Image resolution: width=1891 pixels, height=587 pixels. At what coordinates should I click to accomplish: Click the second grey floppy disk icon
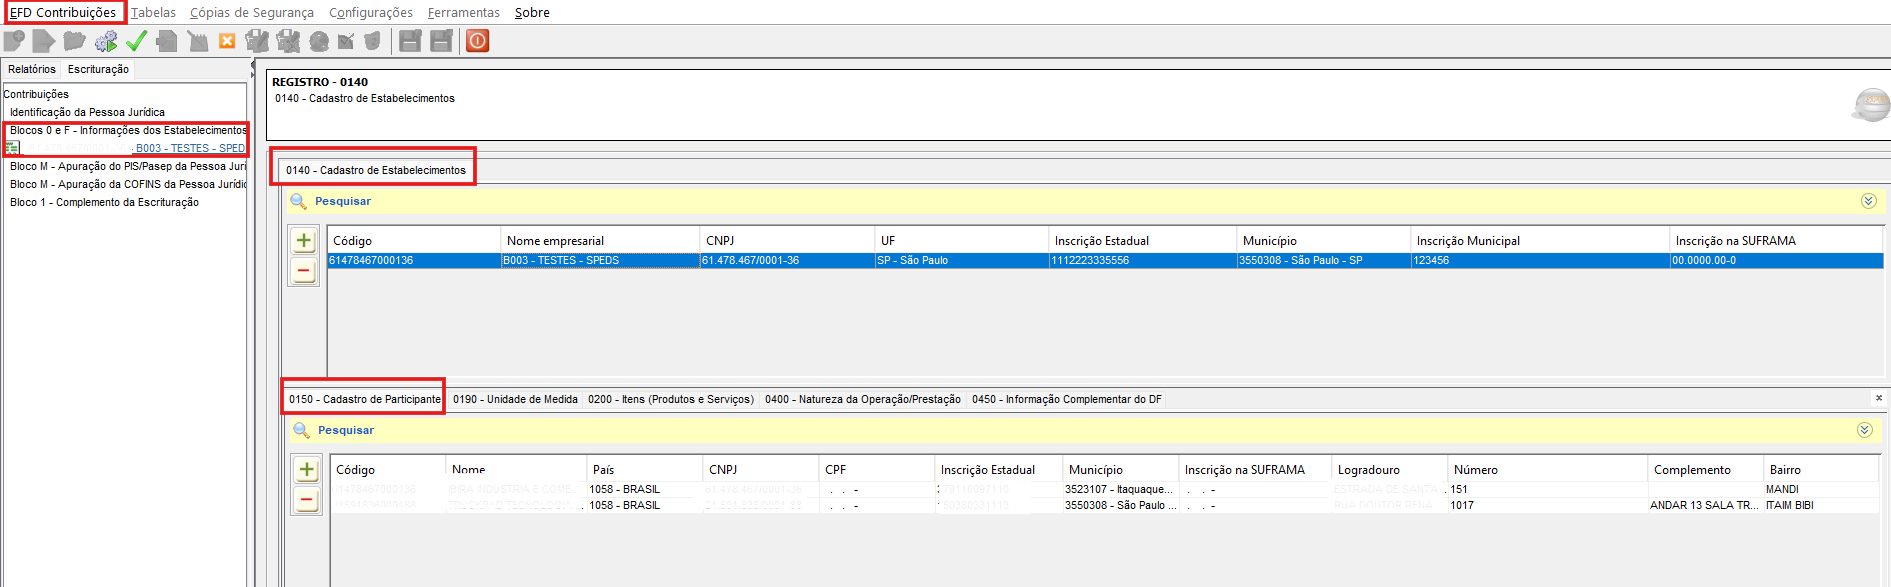click(441, 41)
